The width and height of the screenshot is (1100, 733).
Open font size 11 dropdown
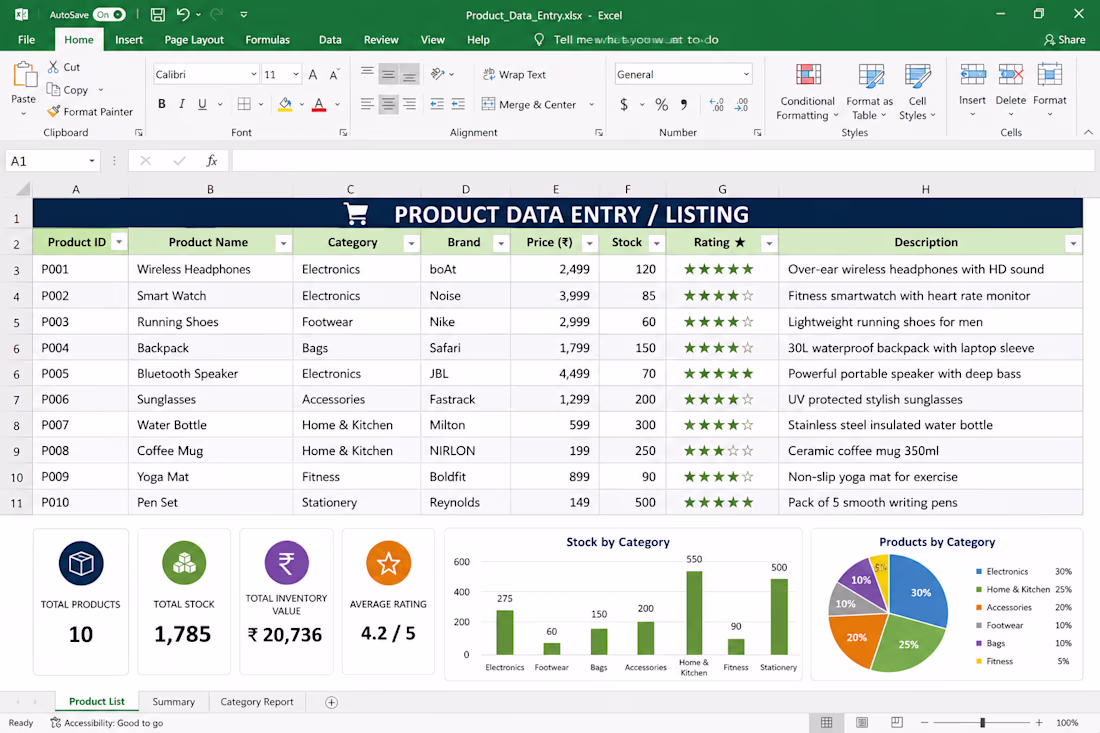pos(296,74)
